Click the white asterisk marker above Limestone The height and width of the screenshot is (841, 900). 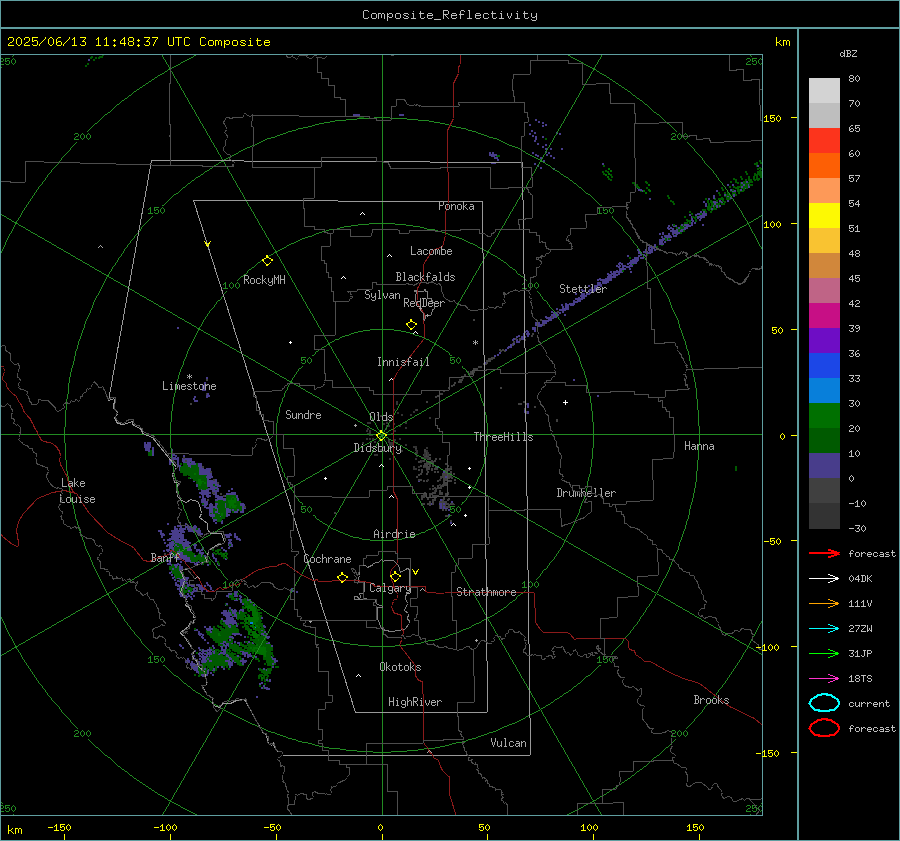click(x=189, y=377)
